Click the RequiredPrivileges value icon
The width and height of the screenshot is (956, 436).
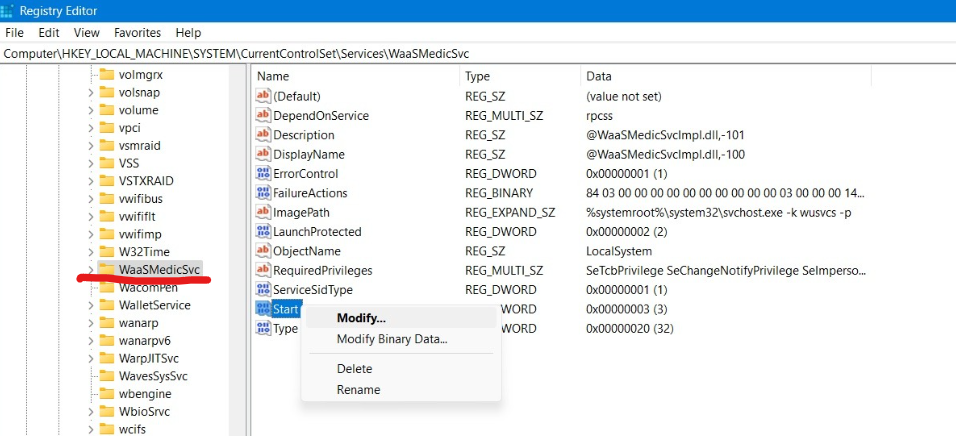pyautogui.click(x=263, y=270)
